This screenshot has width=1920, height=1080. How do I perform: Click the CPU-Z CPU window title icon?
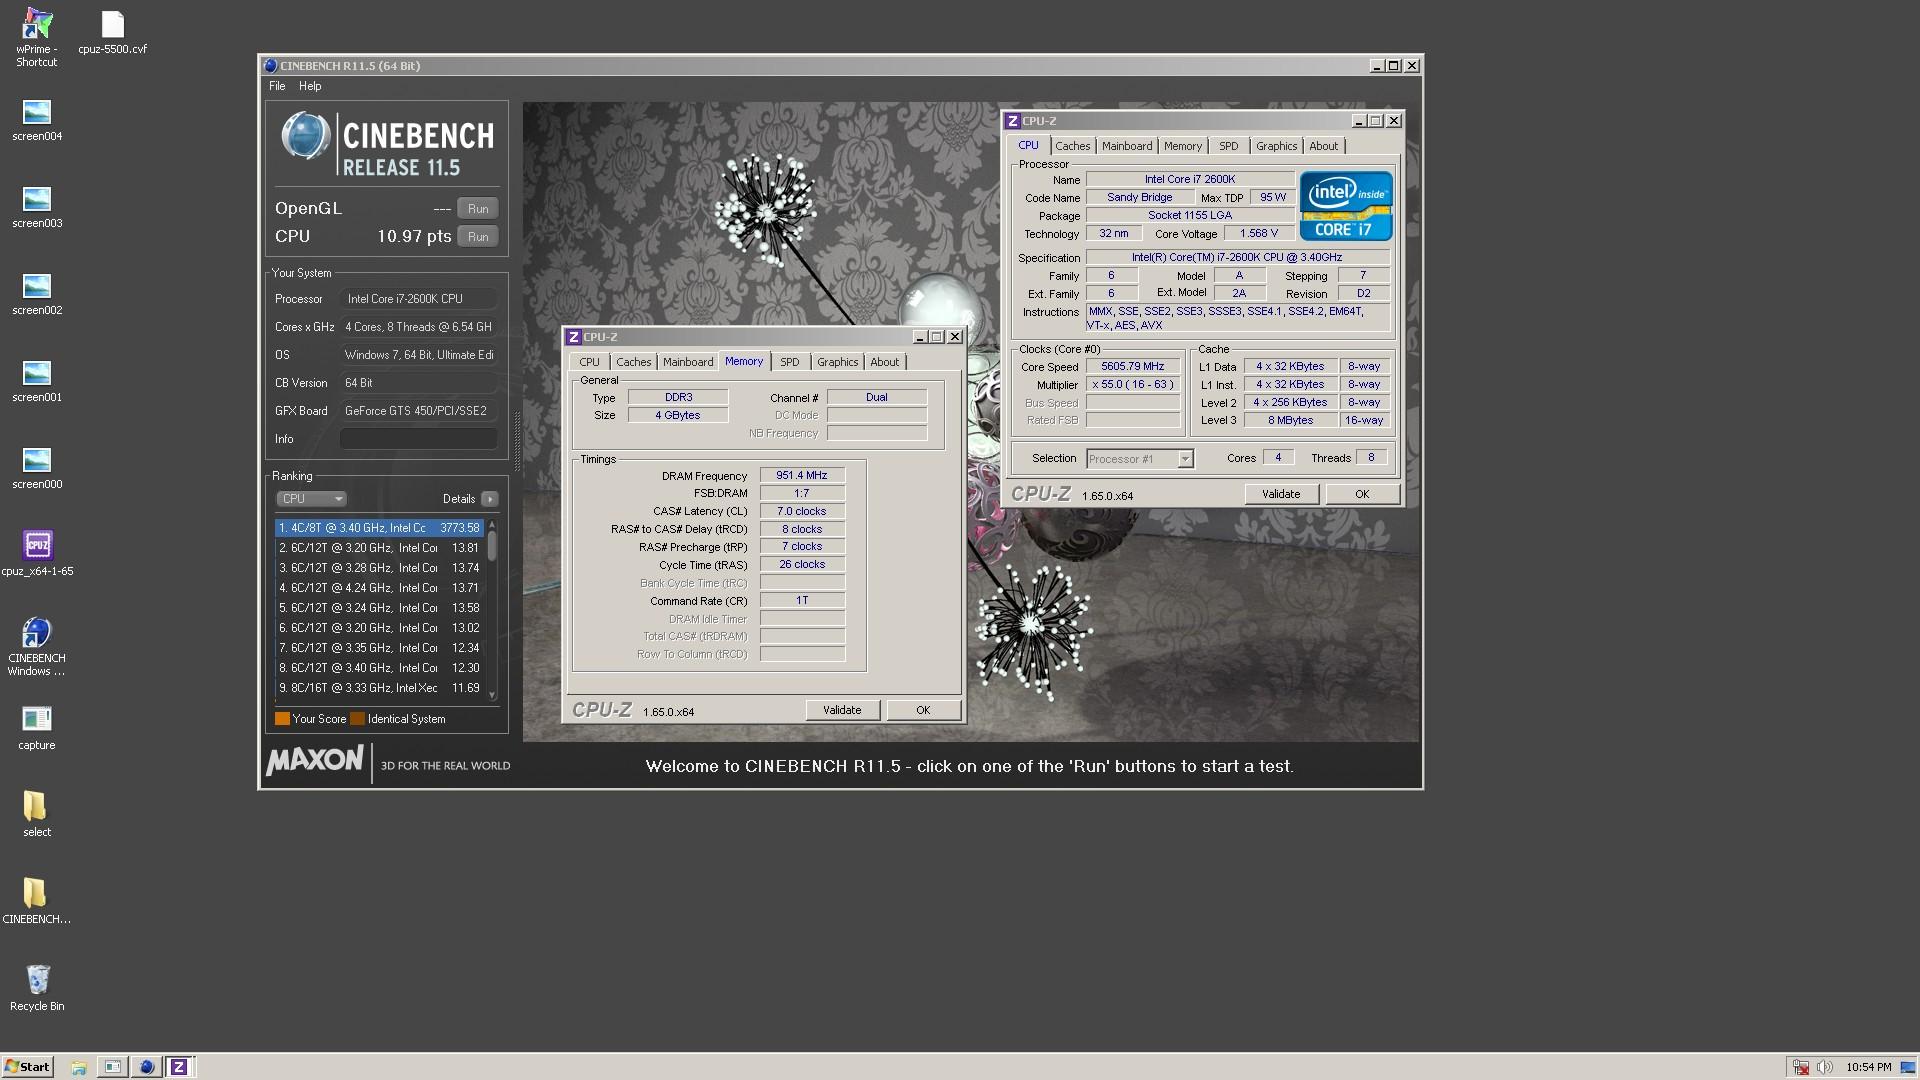[x=1013, y=121]
